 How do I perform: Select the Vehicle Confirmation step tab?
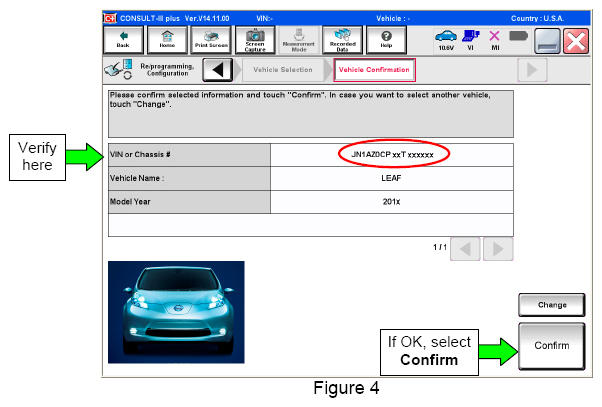374,70
